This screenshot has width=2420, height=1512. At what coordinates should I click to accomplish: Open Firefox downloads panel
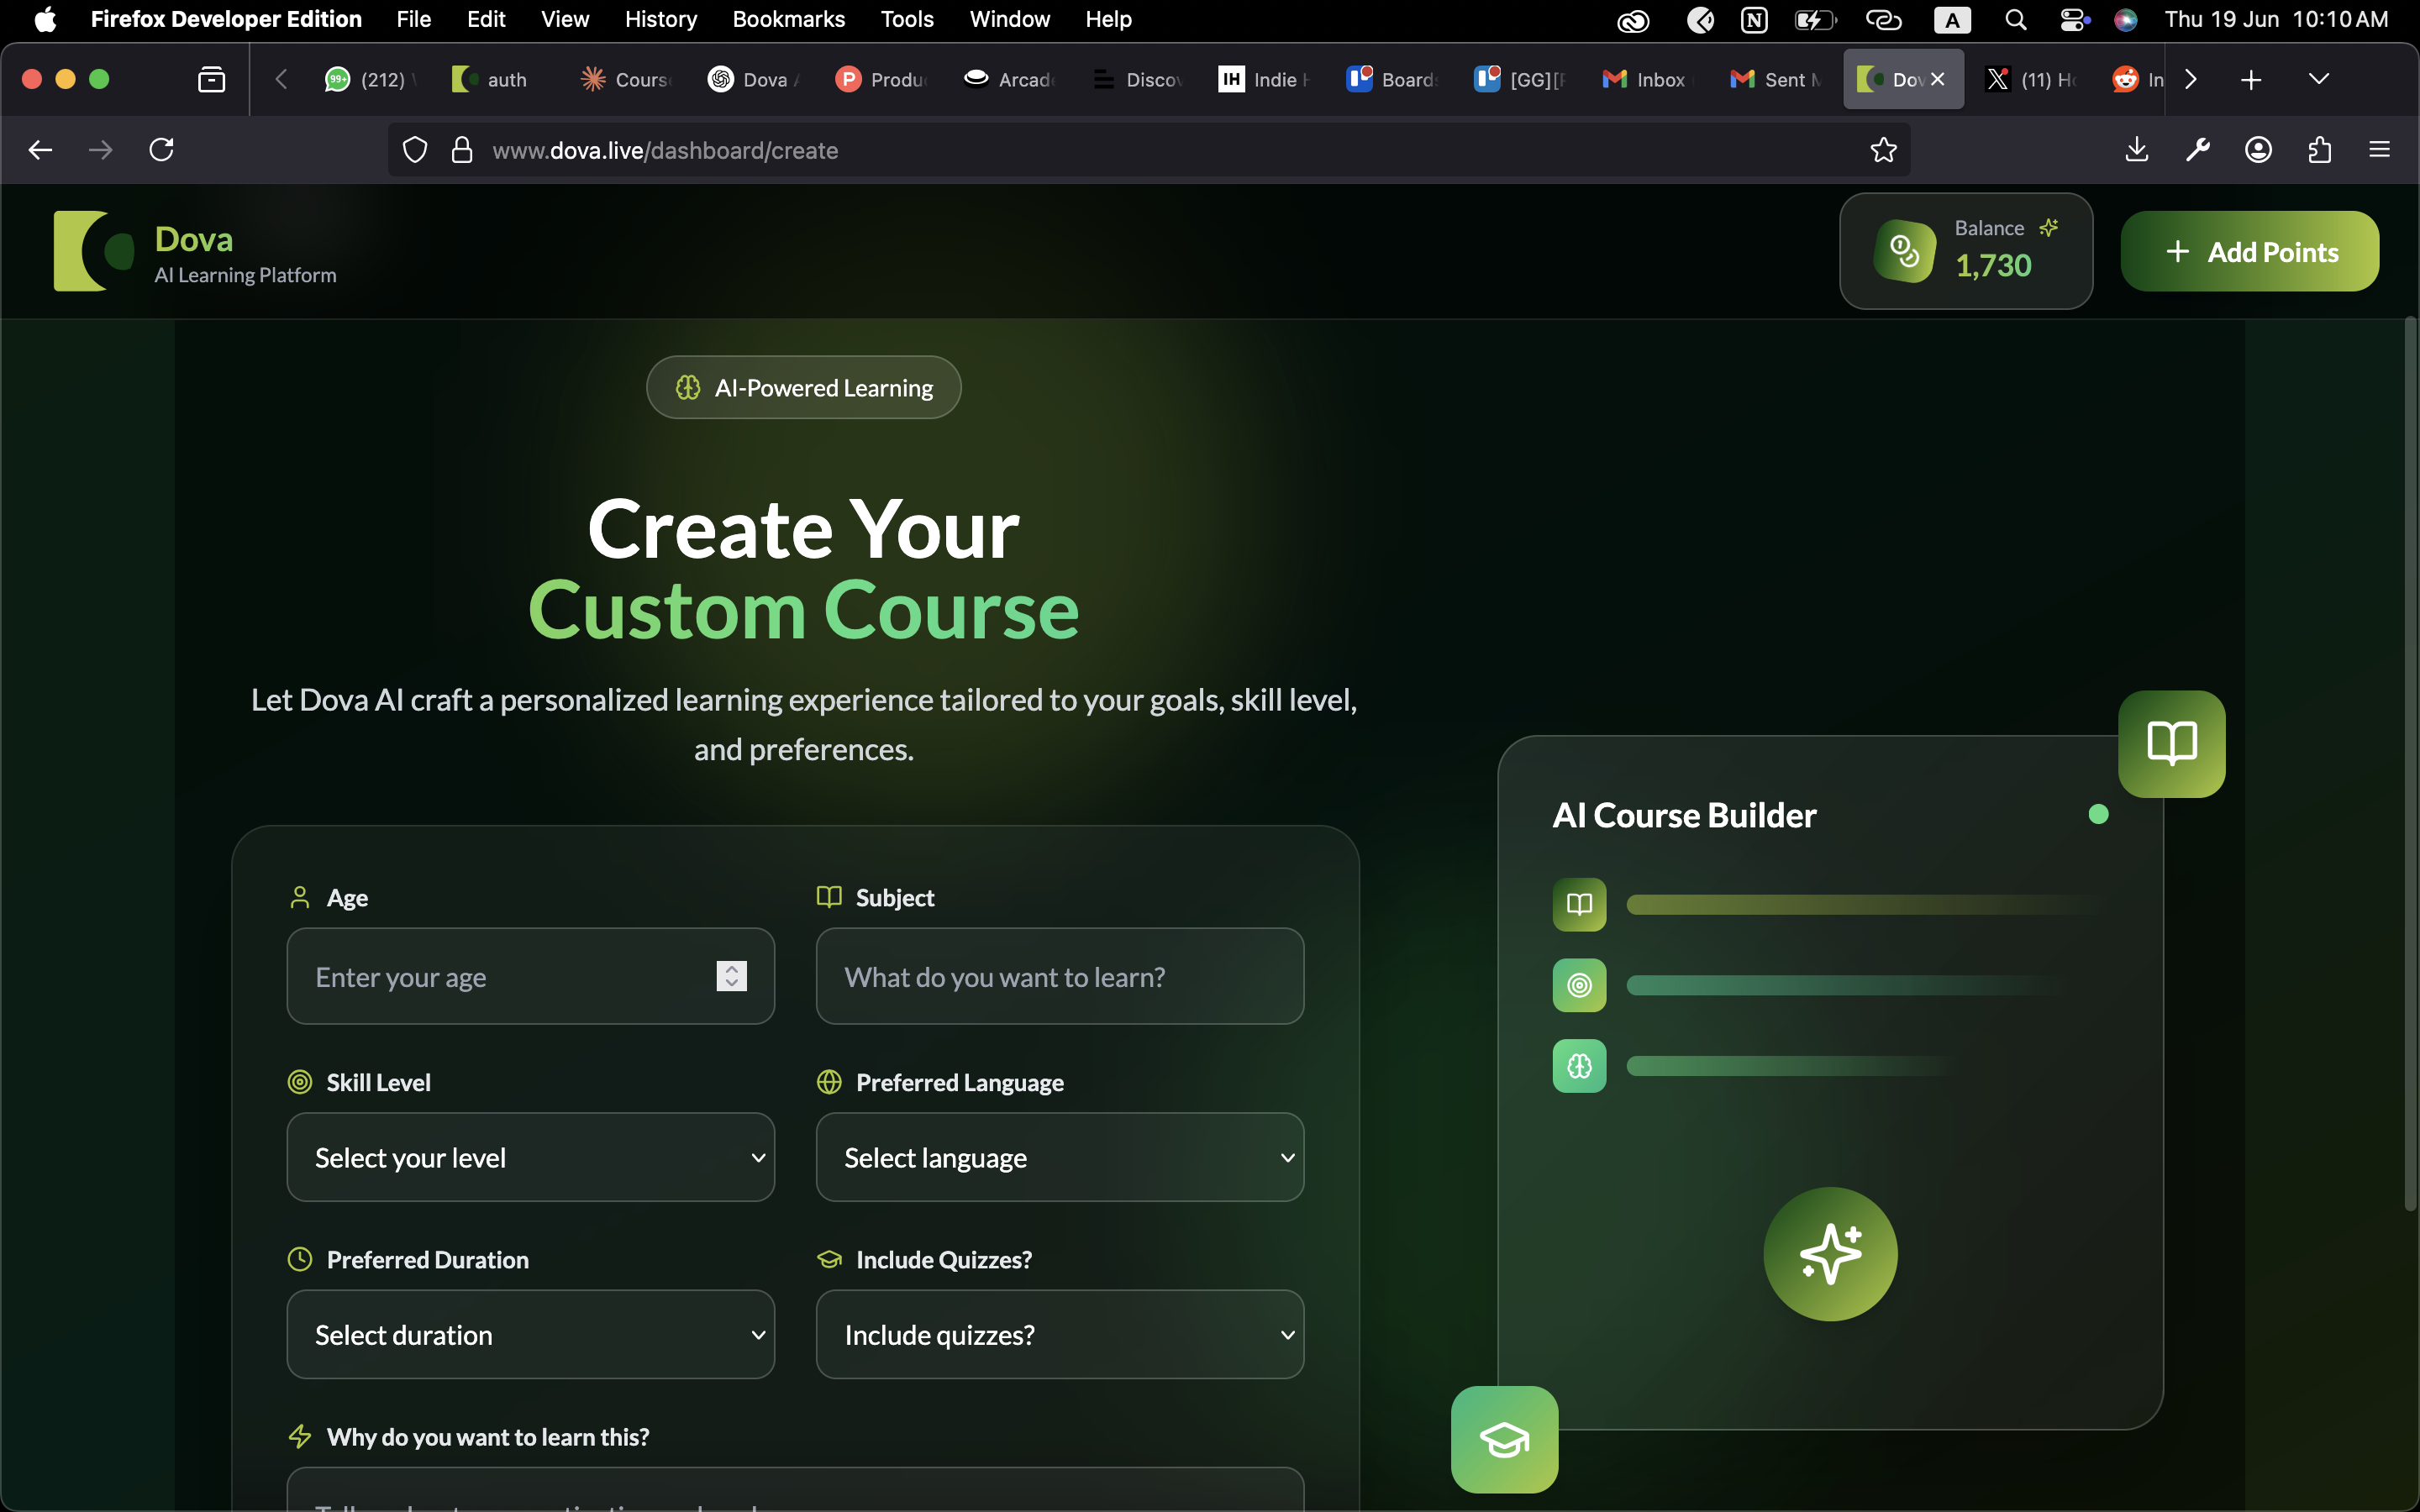tap(2136, 150)
